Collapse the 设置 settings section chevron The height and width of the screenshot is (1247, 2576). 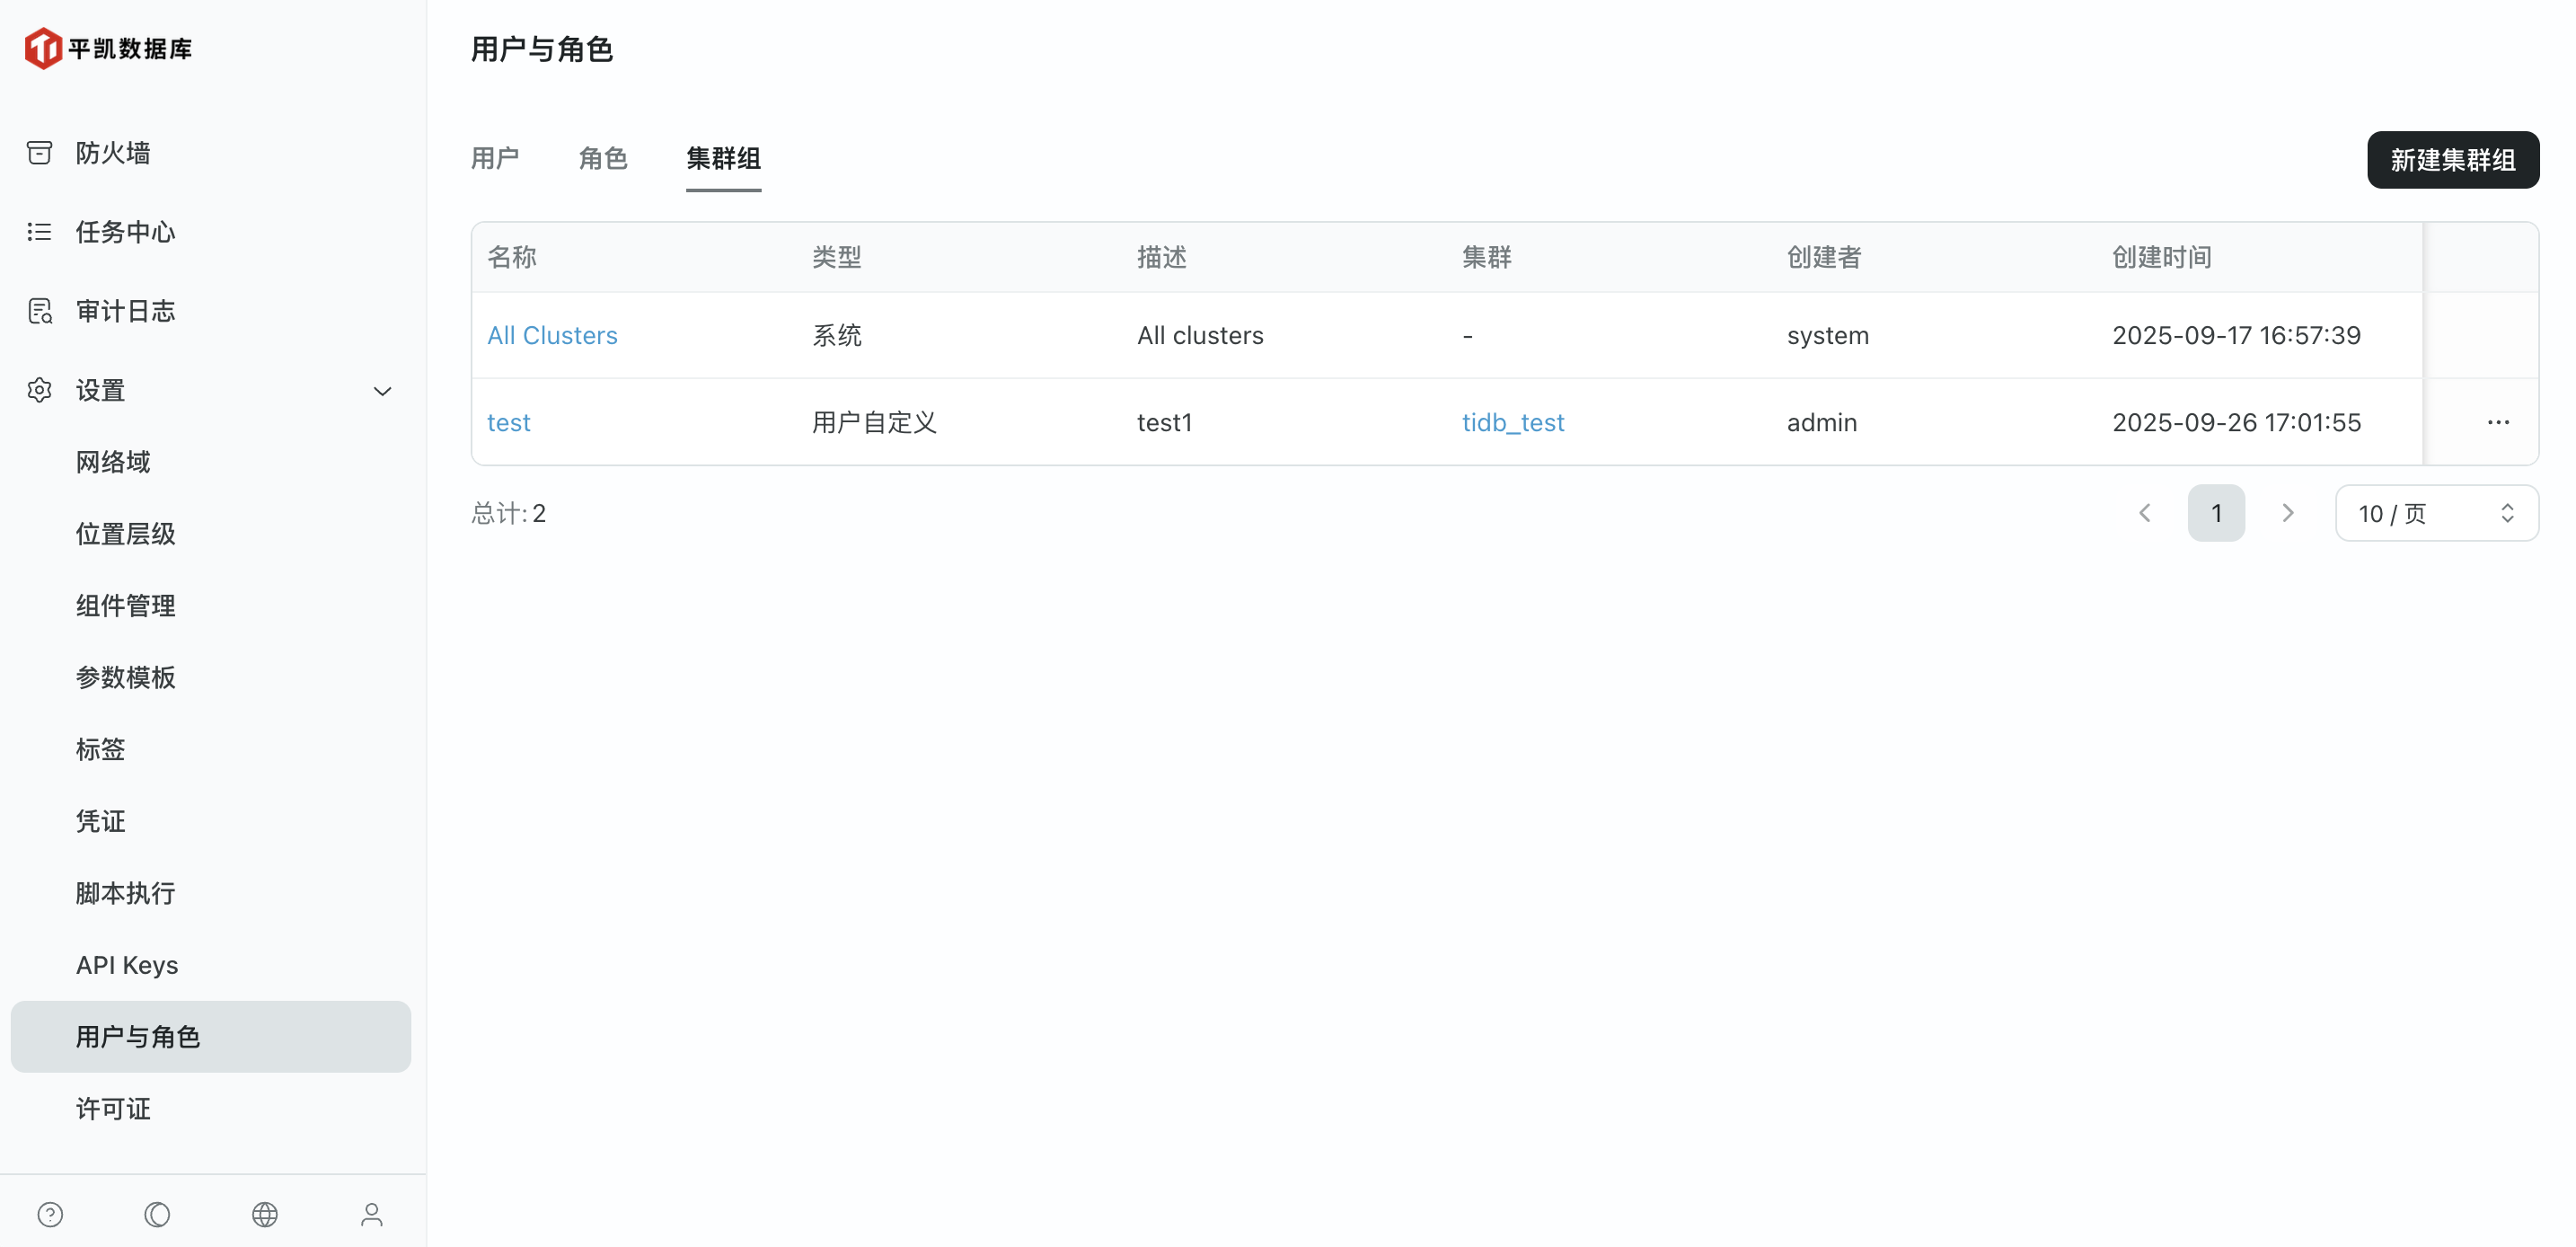pyautogui.click(x=382, y=391)
